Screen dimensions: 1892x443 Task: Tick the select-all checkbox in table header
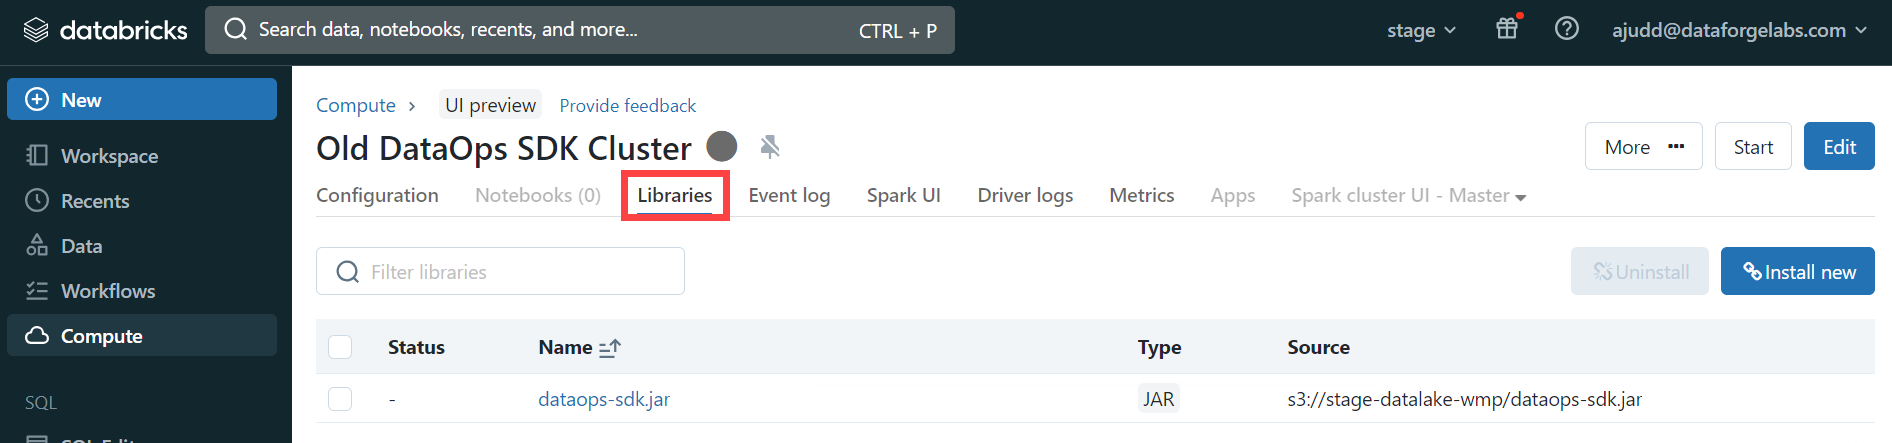click(x=340, y=347)
